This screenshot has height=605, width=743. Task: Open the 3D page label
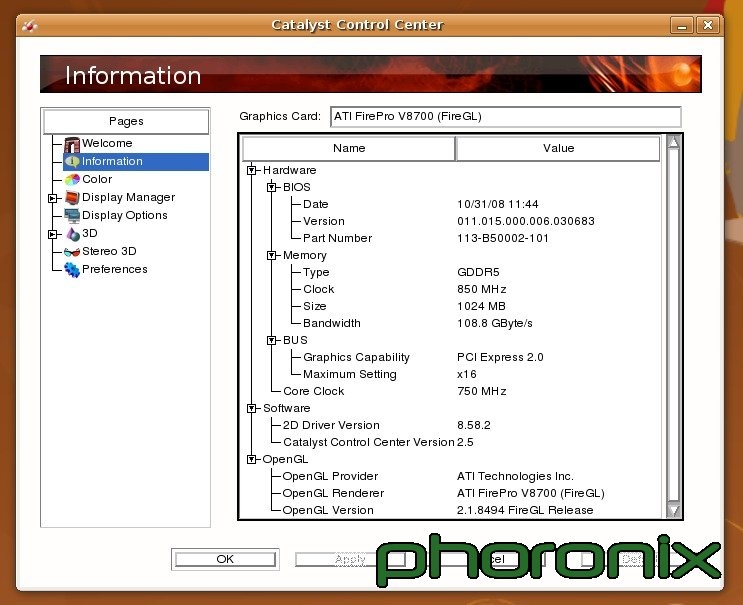(90, 233)
